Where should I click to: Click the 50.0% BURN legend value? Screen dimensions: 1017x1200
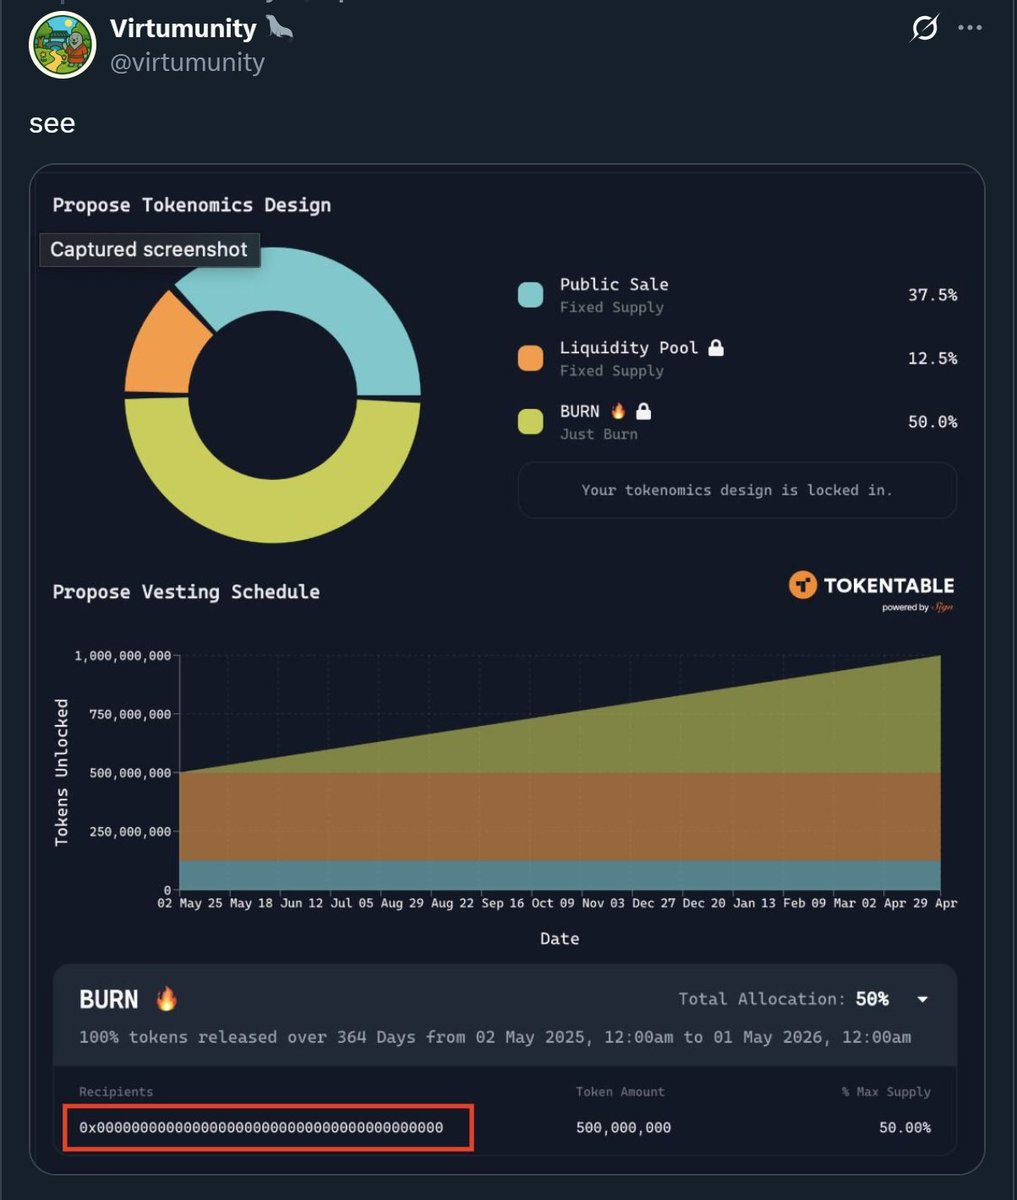(x=932, y=421)
